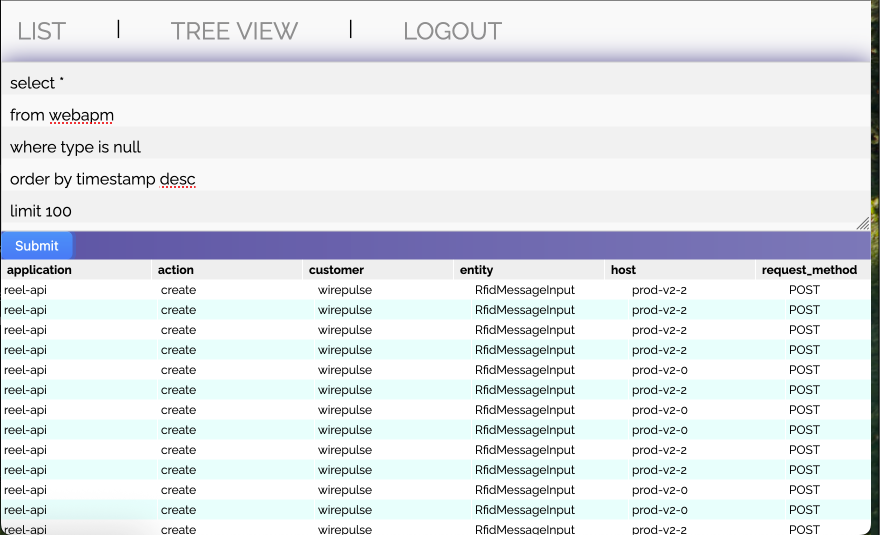Switch to TREE VIEW

coord(234,31)
